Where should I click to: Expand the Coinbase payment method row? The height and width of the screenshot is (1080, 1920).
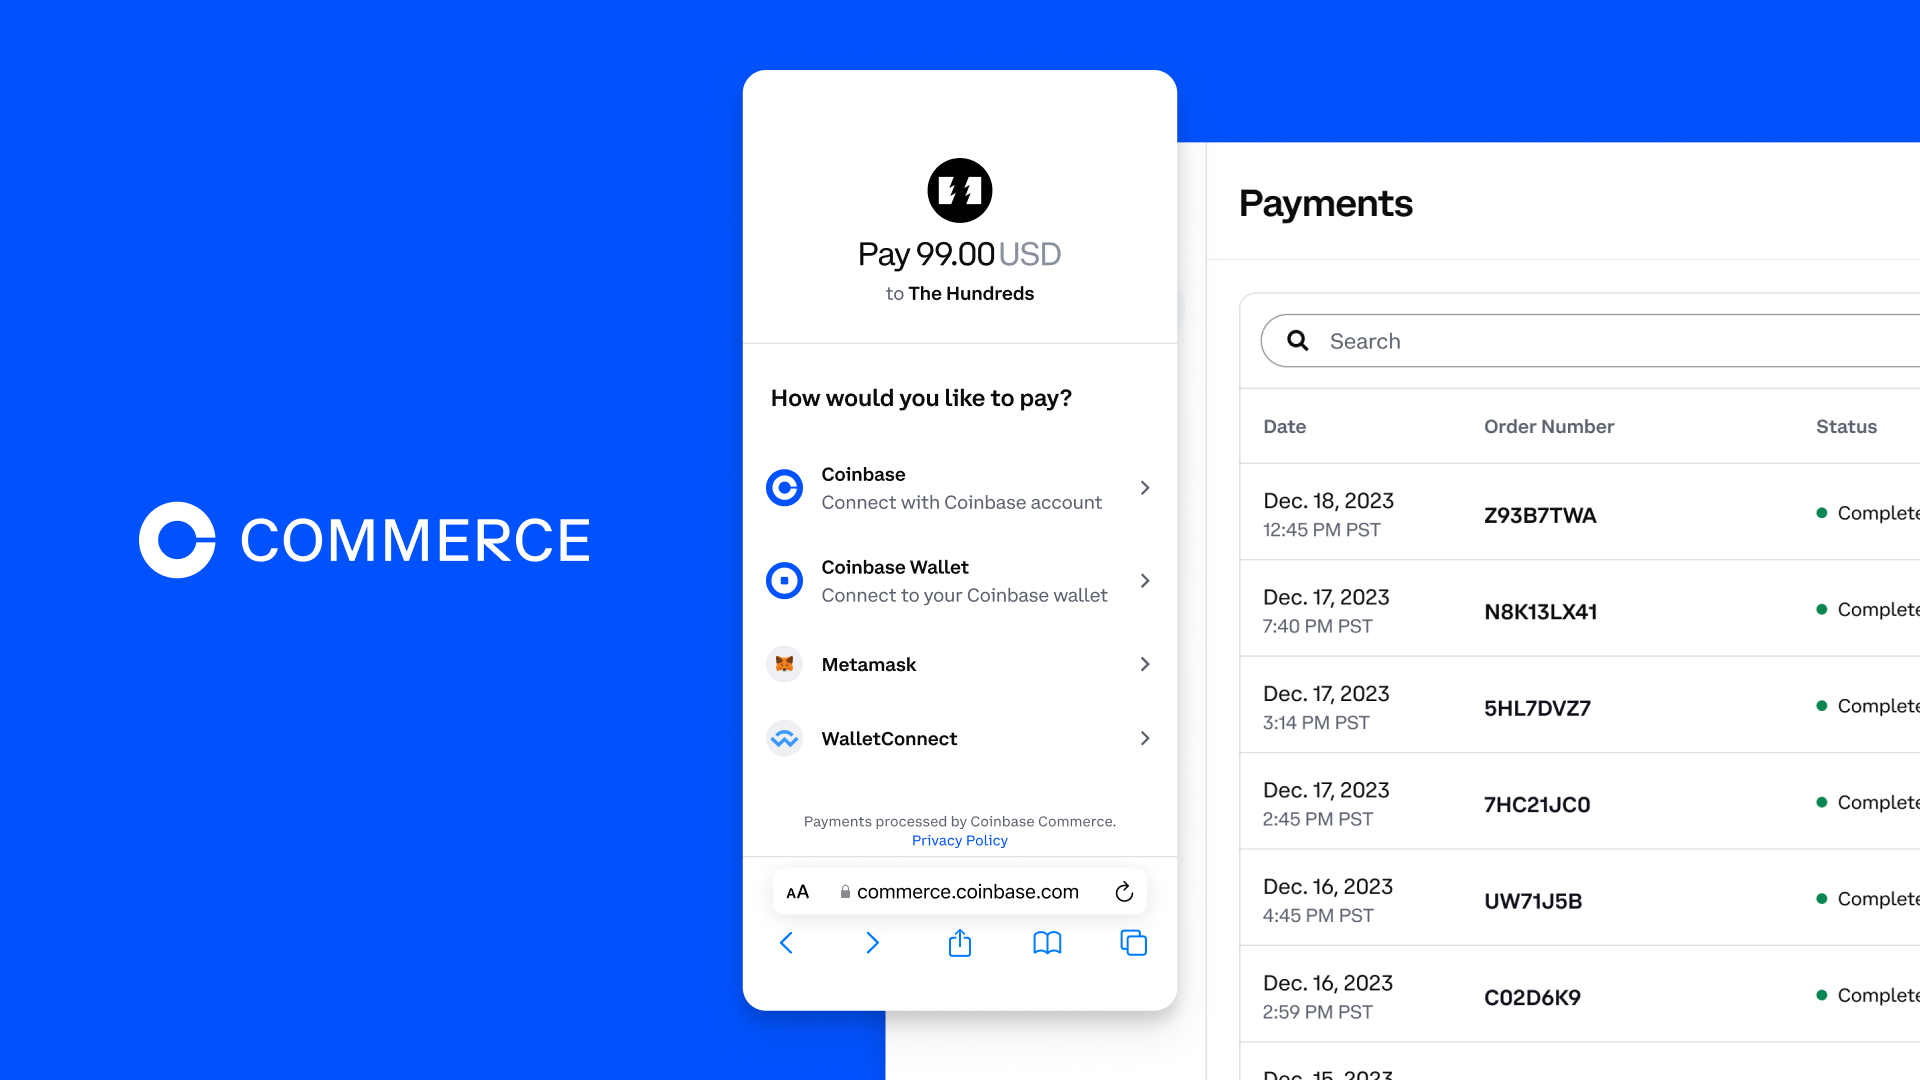(x=960, y=487)
